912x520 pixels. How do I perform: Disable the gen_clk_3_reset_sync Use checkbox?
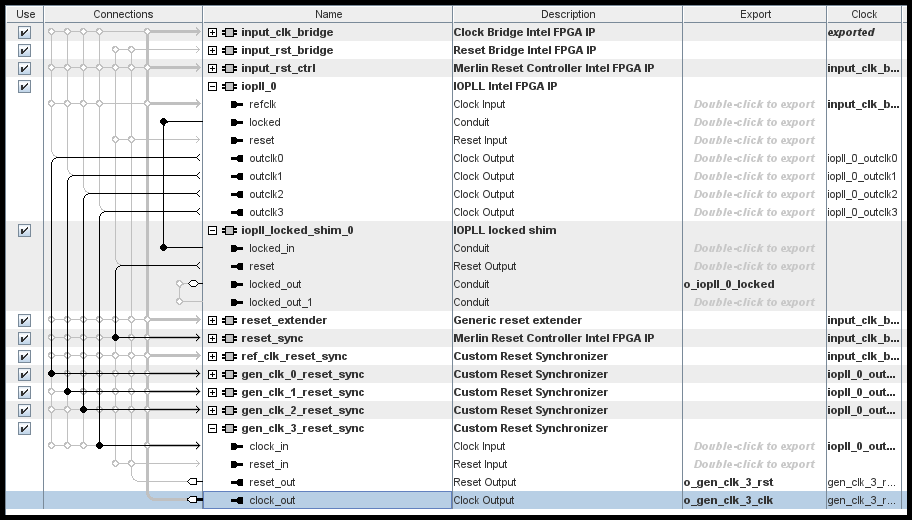(x=25, y=428)
